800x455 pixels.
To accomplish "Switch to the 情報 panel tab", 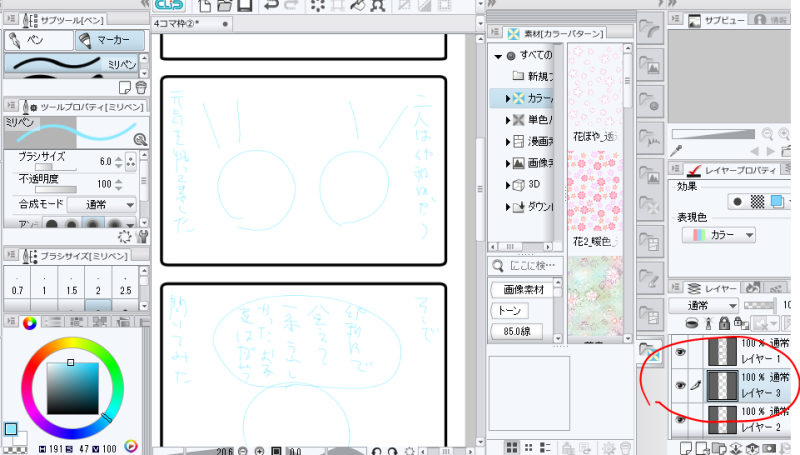I will [x=770, y=20].
